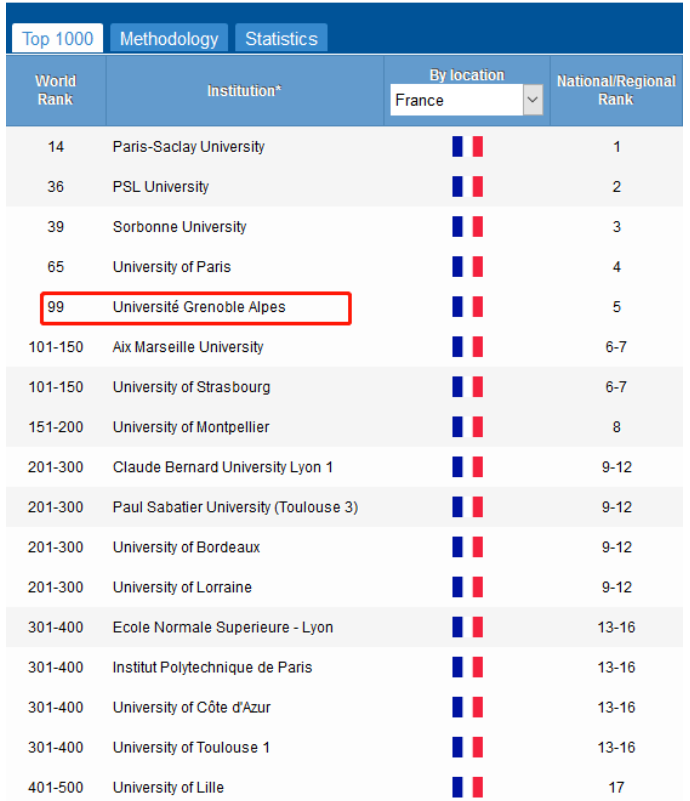Click French flag in Grenoble Alpes row
Viewport: 690px width, 801px height.
(x=467, y=307)
